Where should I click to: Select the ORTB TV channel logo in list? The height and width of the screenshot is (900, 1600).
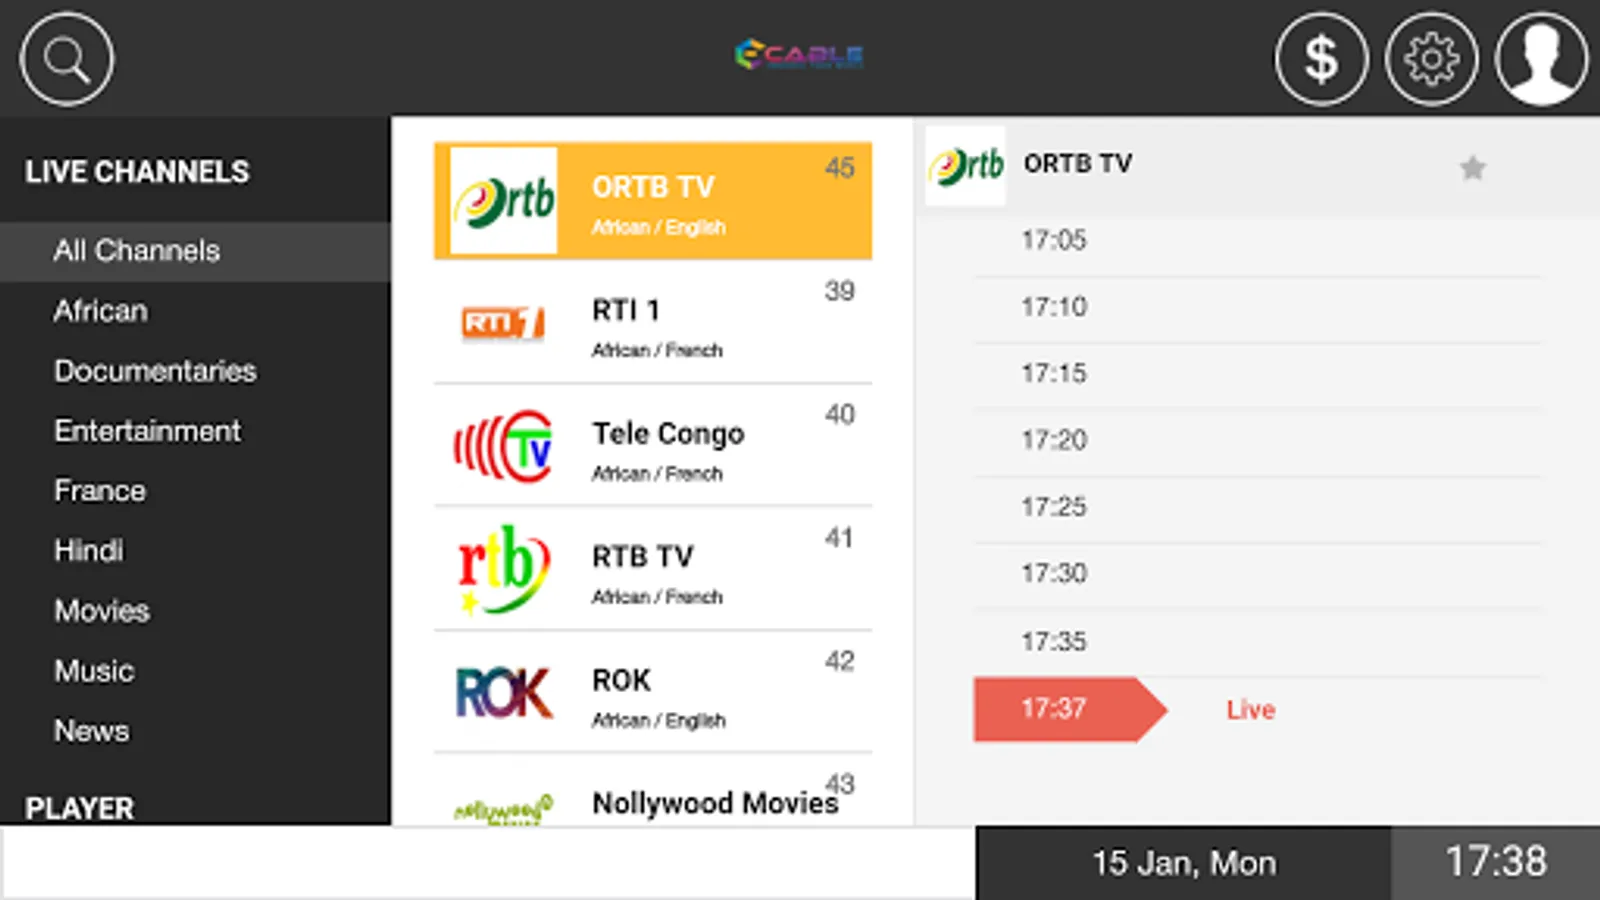[x=504, y=201]
